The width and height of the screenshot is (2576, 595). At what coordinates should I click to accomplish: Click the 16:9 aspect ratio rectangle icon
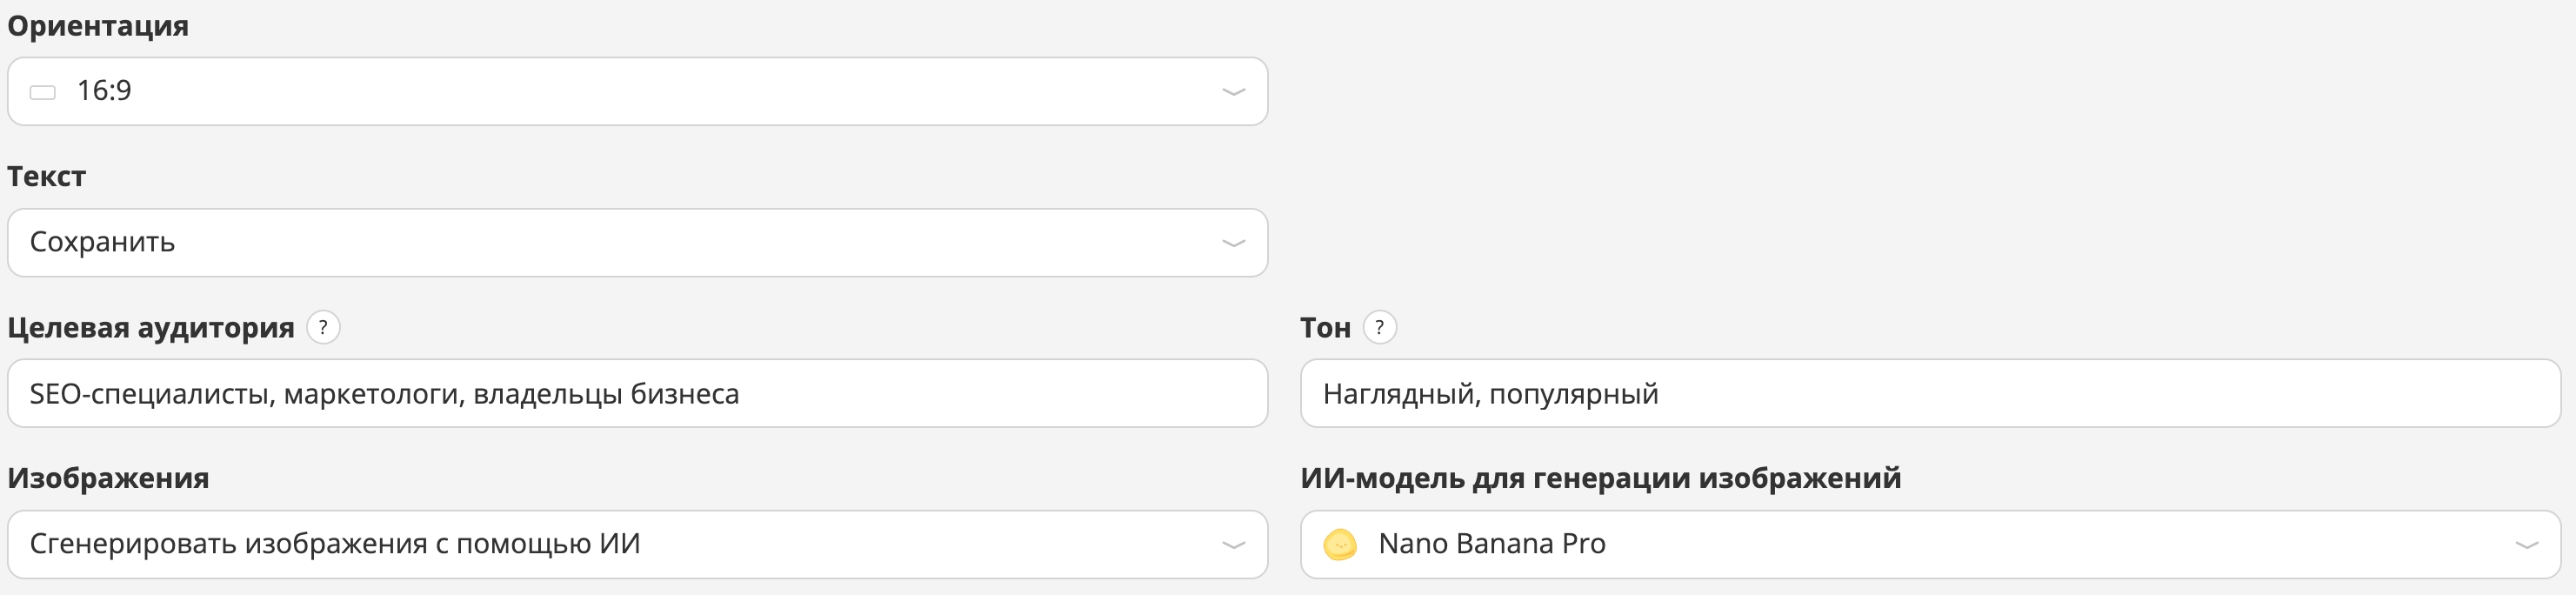pyautogui.click(x=42, y=91)
